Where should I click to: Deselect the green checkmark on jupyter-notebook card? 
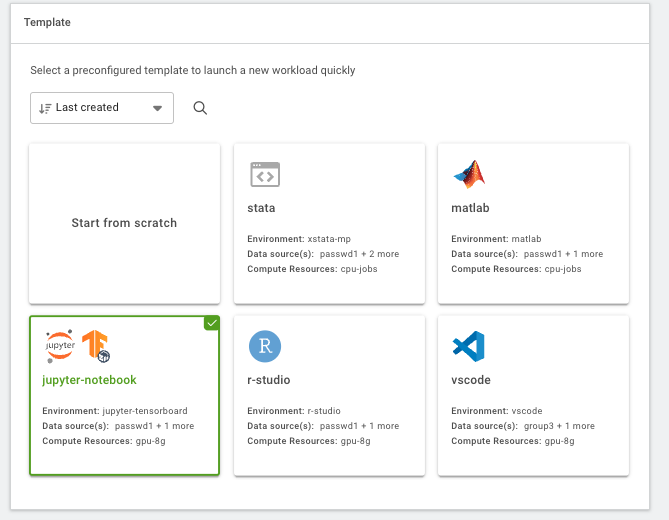coord(212,323)
